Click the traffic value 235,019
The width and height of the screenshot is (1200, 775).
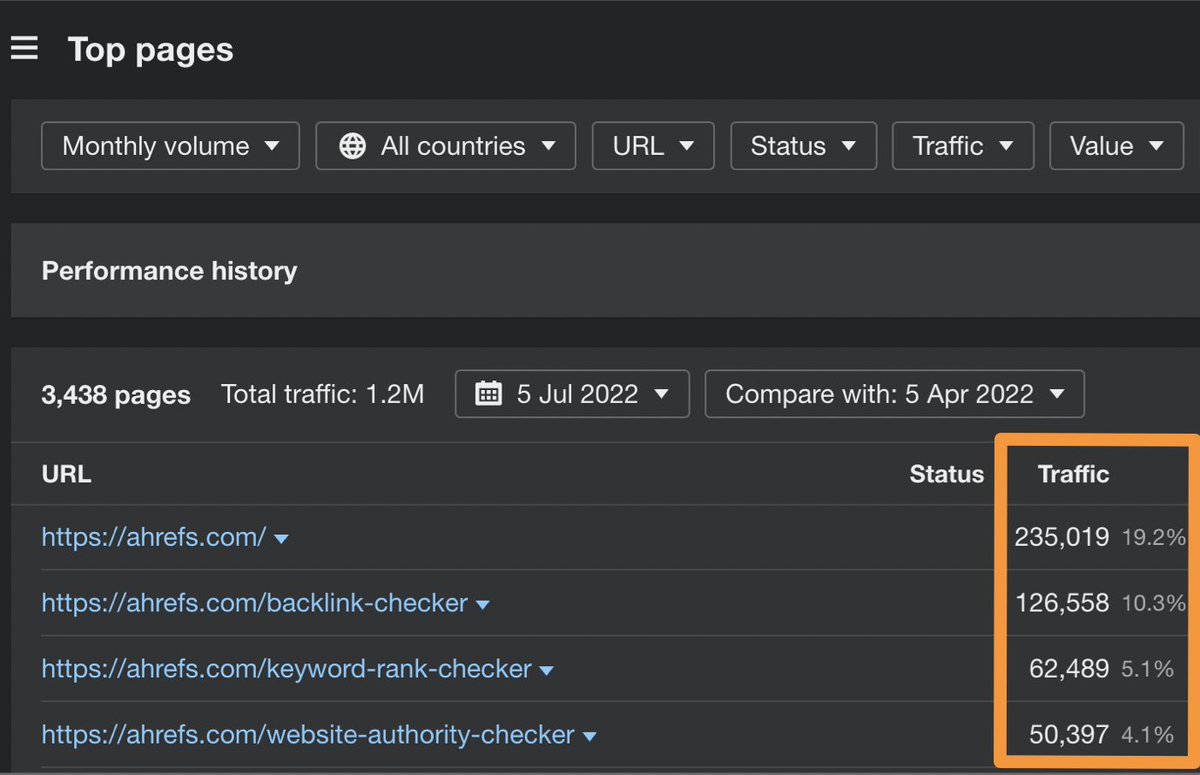1062,537
